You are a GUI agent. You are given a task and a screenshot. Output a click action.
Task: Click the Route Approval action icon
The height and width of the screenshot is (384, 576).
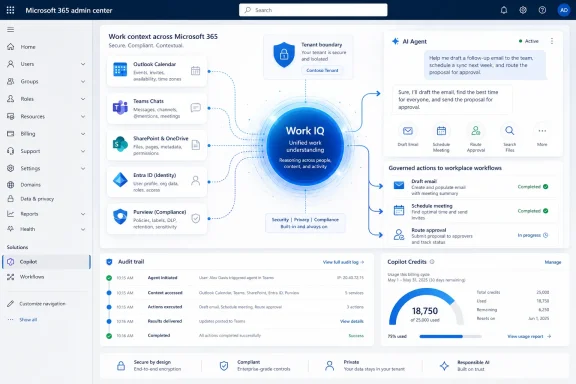tap(476, 131)
